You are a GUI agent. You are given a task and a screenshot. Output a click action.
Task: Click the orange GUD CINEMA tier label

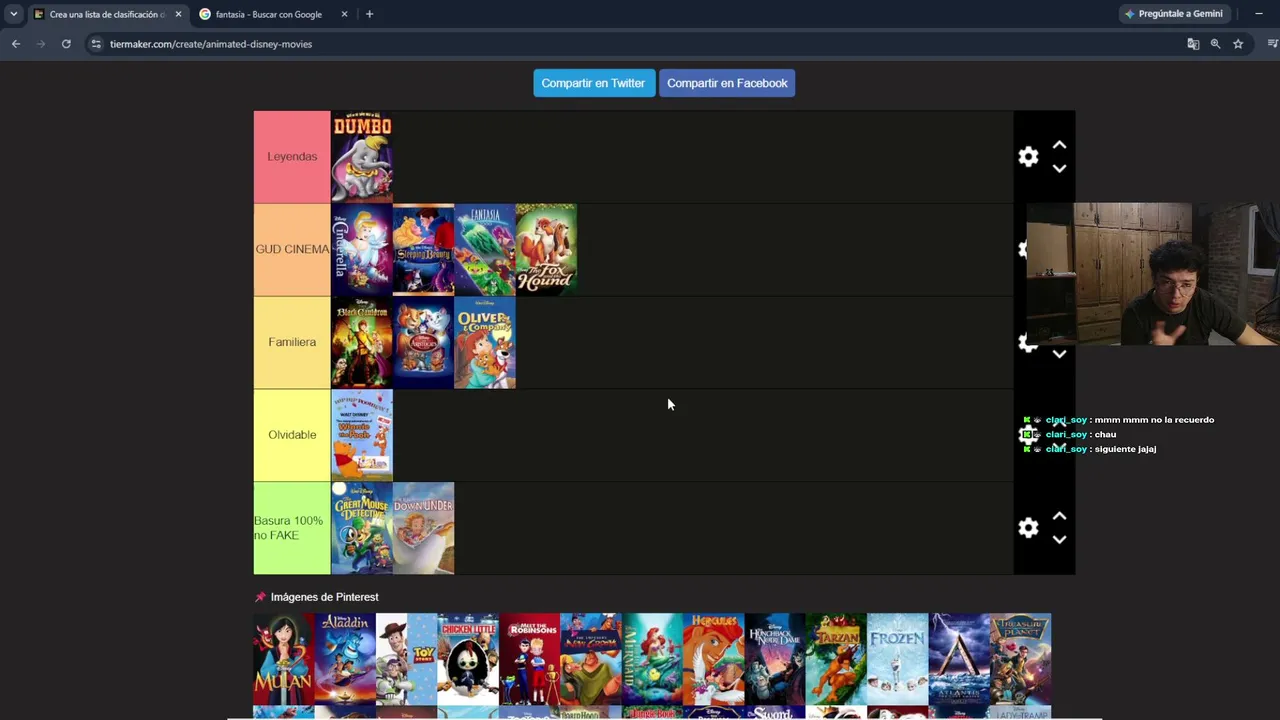[x=292, y=249]
